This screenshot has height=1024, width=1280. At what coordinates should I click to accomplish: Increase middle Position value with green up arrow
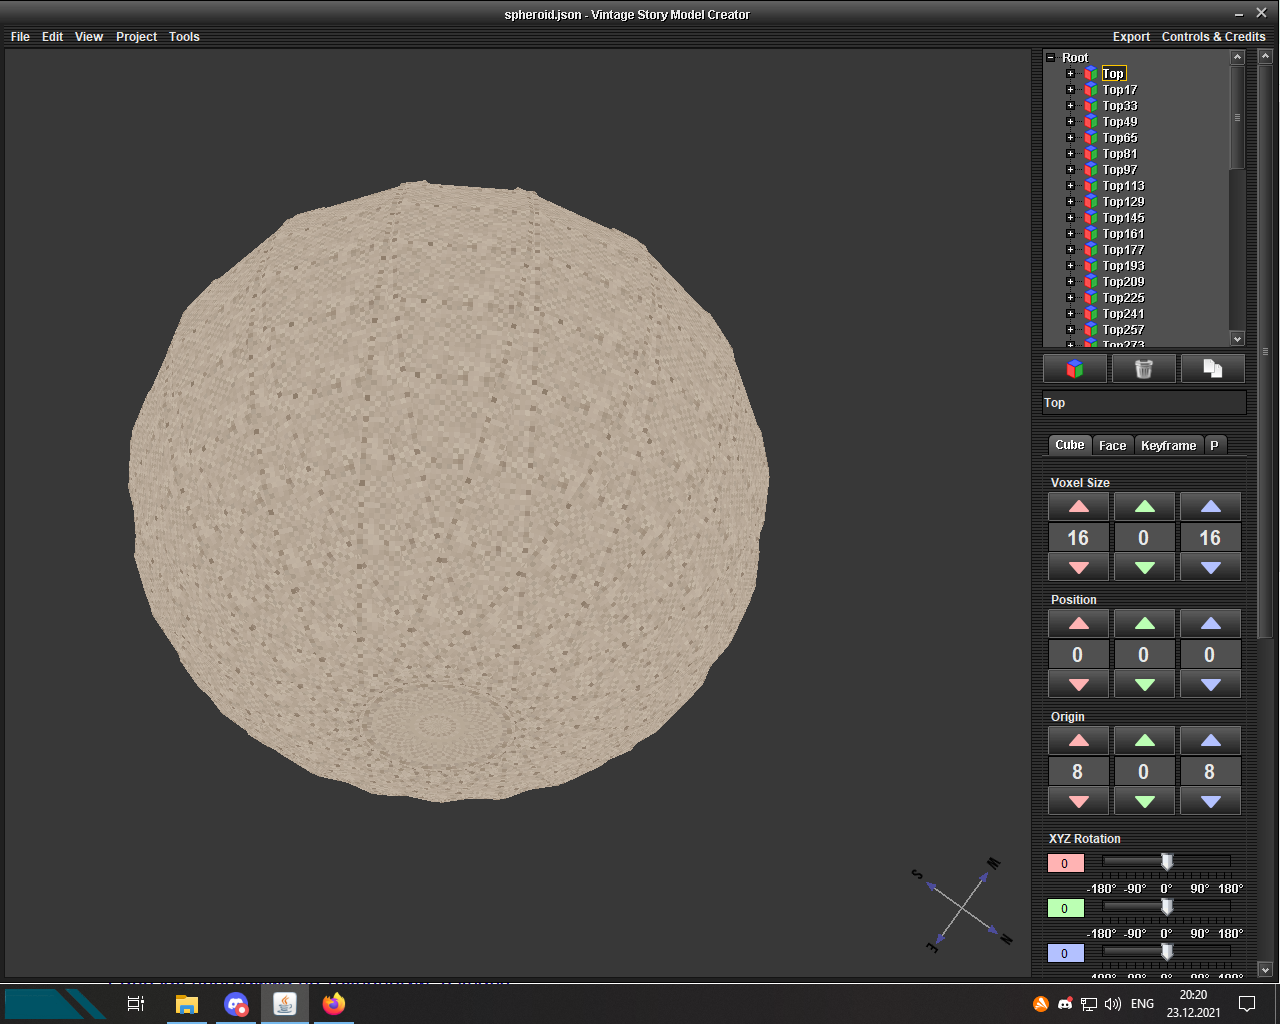pos(1144,624)
